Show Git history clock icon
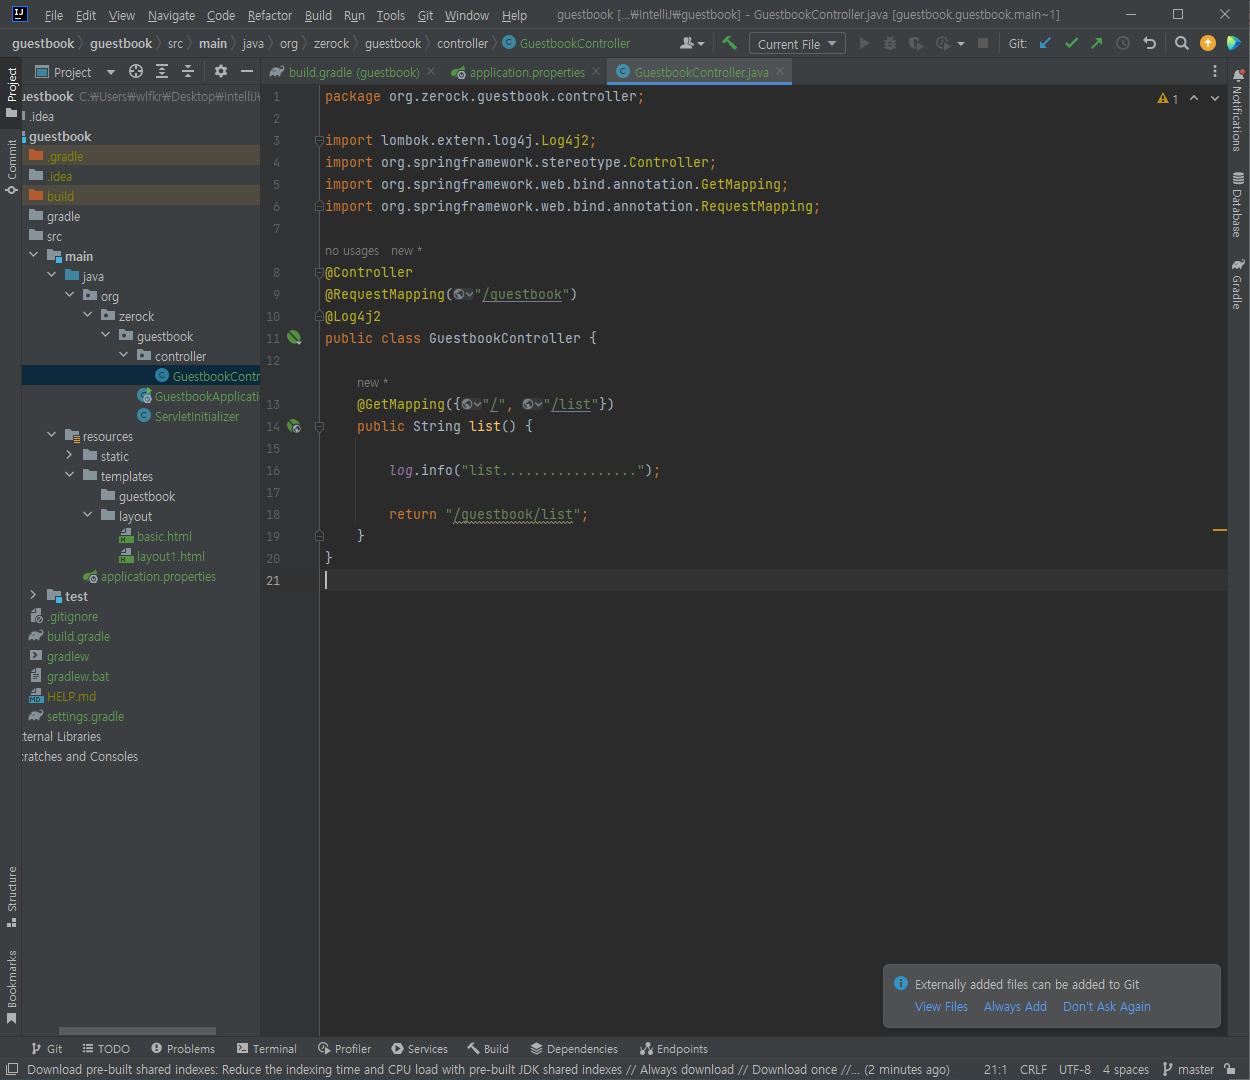Viewport: 1250px width, 1080px height. (1123, 43)
